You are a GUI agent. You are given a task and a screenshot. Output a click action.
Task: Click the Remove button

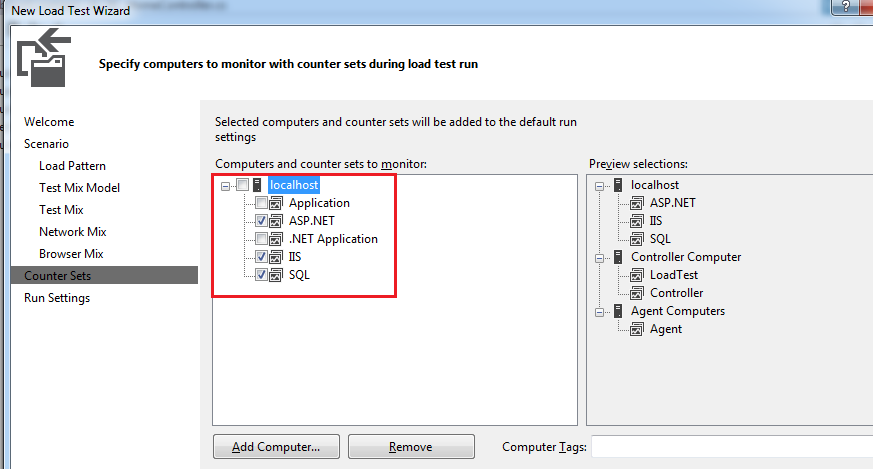pos(411,447)
